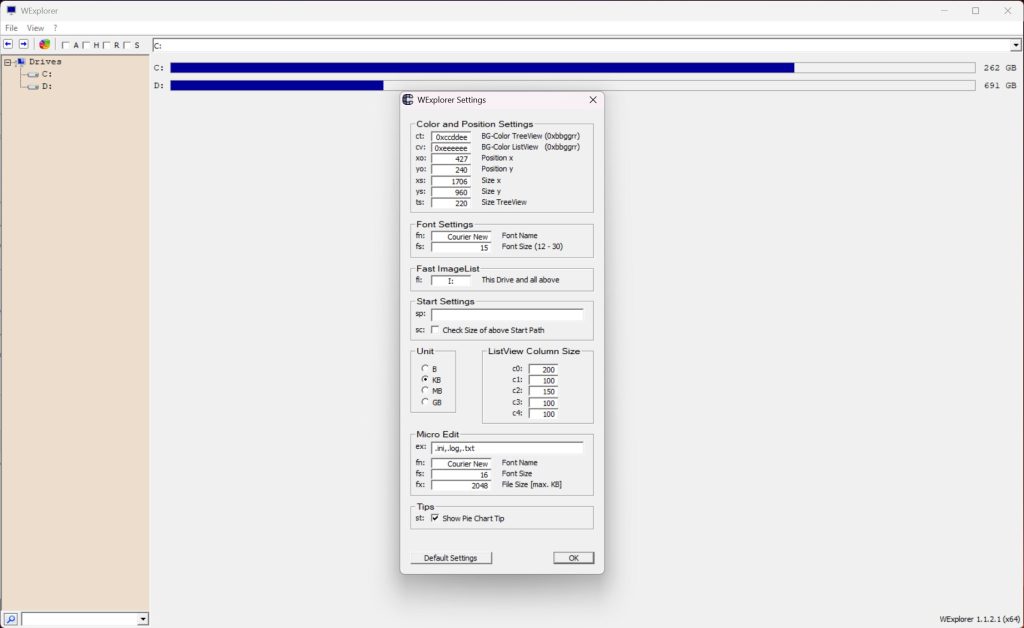Click the c1 column size field
Image resolution: width=1024 pixels, height=628 pixels.
click(x=543, y=381)
